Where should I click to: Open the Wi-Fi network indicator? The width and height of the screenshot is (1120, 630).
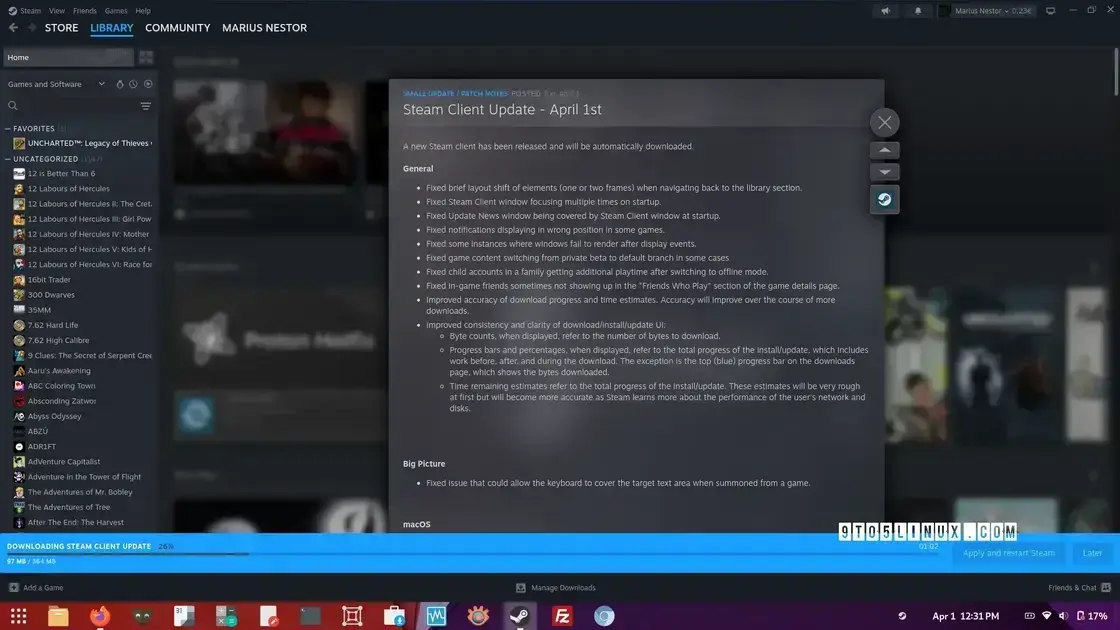[1046, 616]
